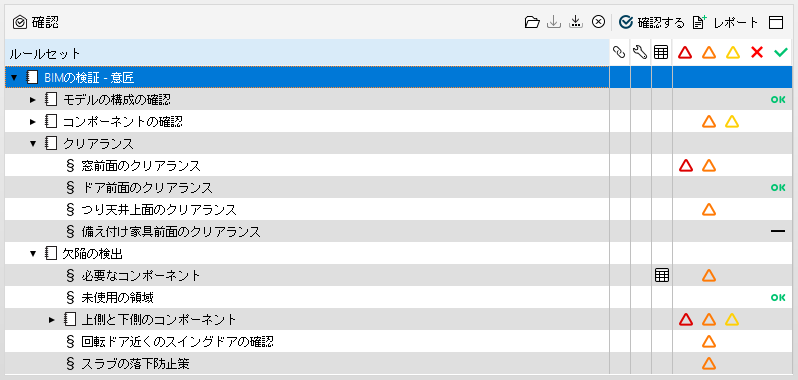Collapse the BIMの検証 - 意匠 ruleset
798x380 pixels.
pos(14,77)
